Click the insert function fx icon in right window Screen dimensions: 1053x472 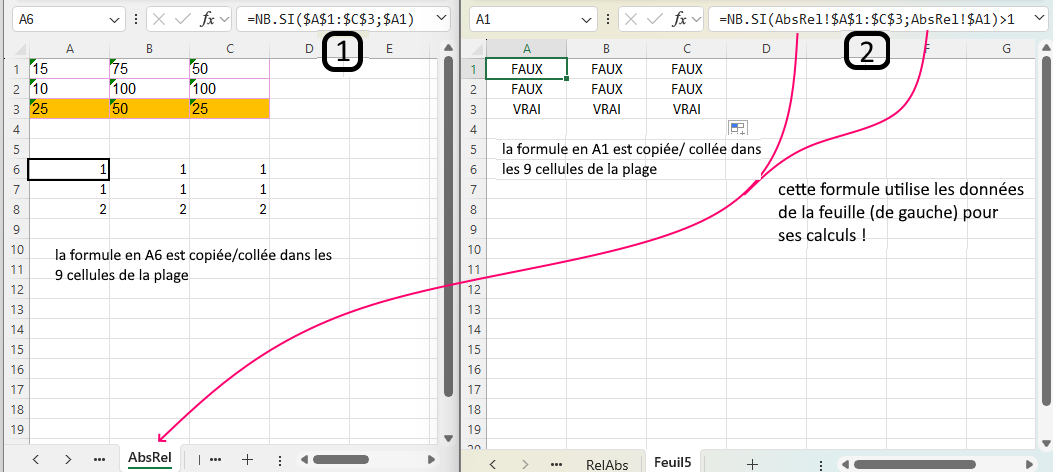[x=683, y=19]
